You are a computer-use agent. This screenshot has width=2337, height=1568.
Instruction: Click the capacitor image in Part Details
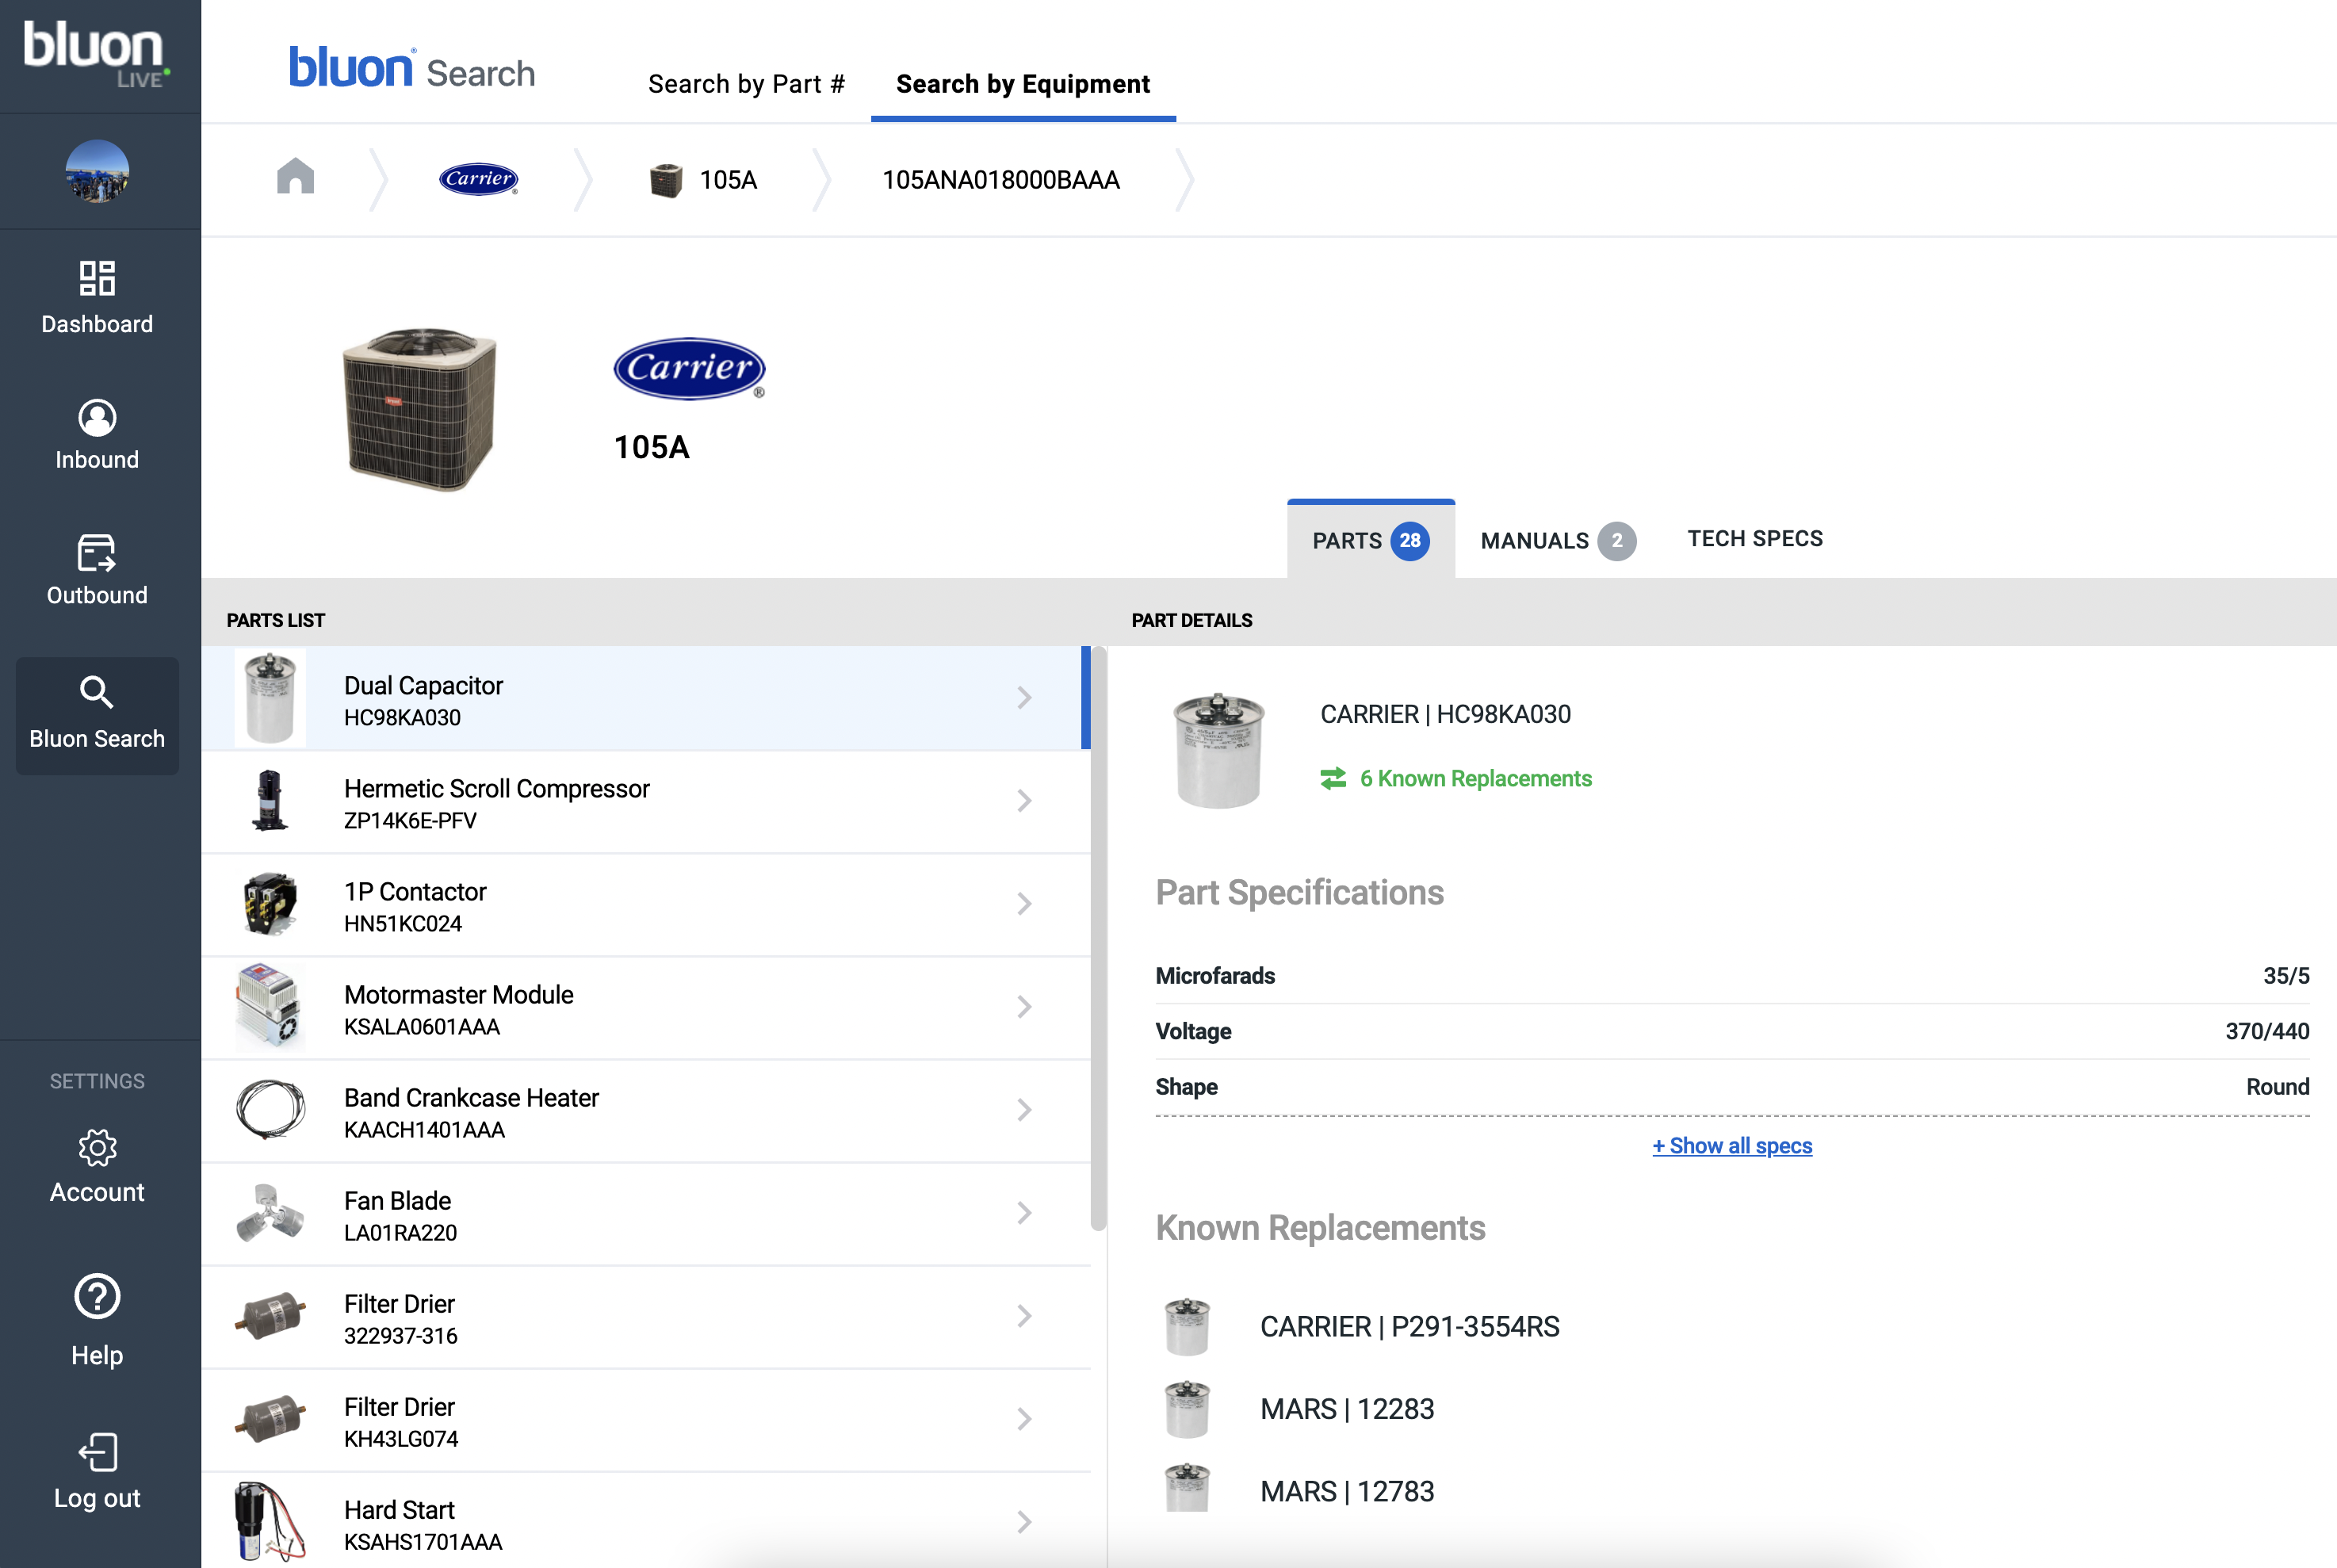tap(1219, 750)
